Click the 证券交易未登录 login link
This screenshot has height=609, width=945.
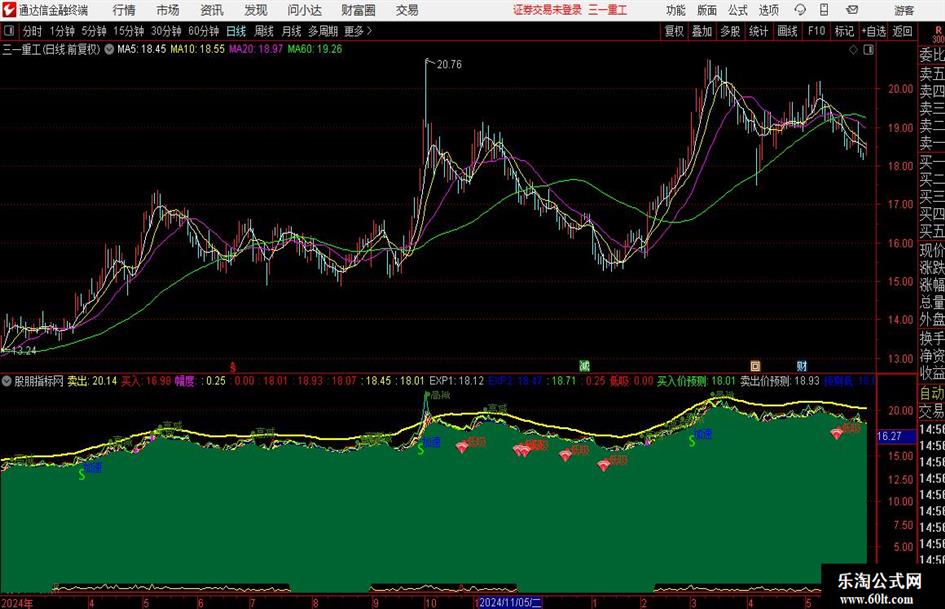(x=547, y=10)
